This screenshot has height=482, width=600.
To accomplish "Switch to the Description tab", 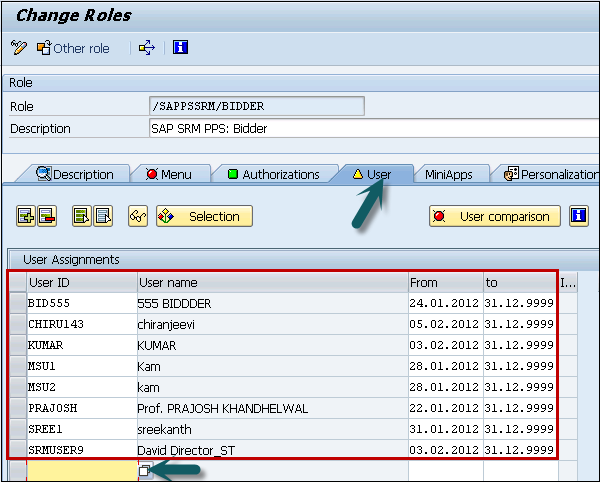I will tap(75, 174).
